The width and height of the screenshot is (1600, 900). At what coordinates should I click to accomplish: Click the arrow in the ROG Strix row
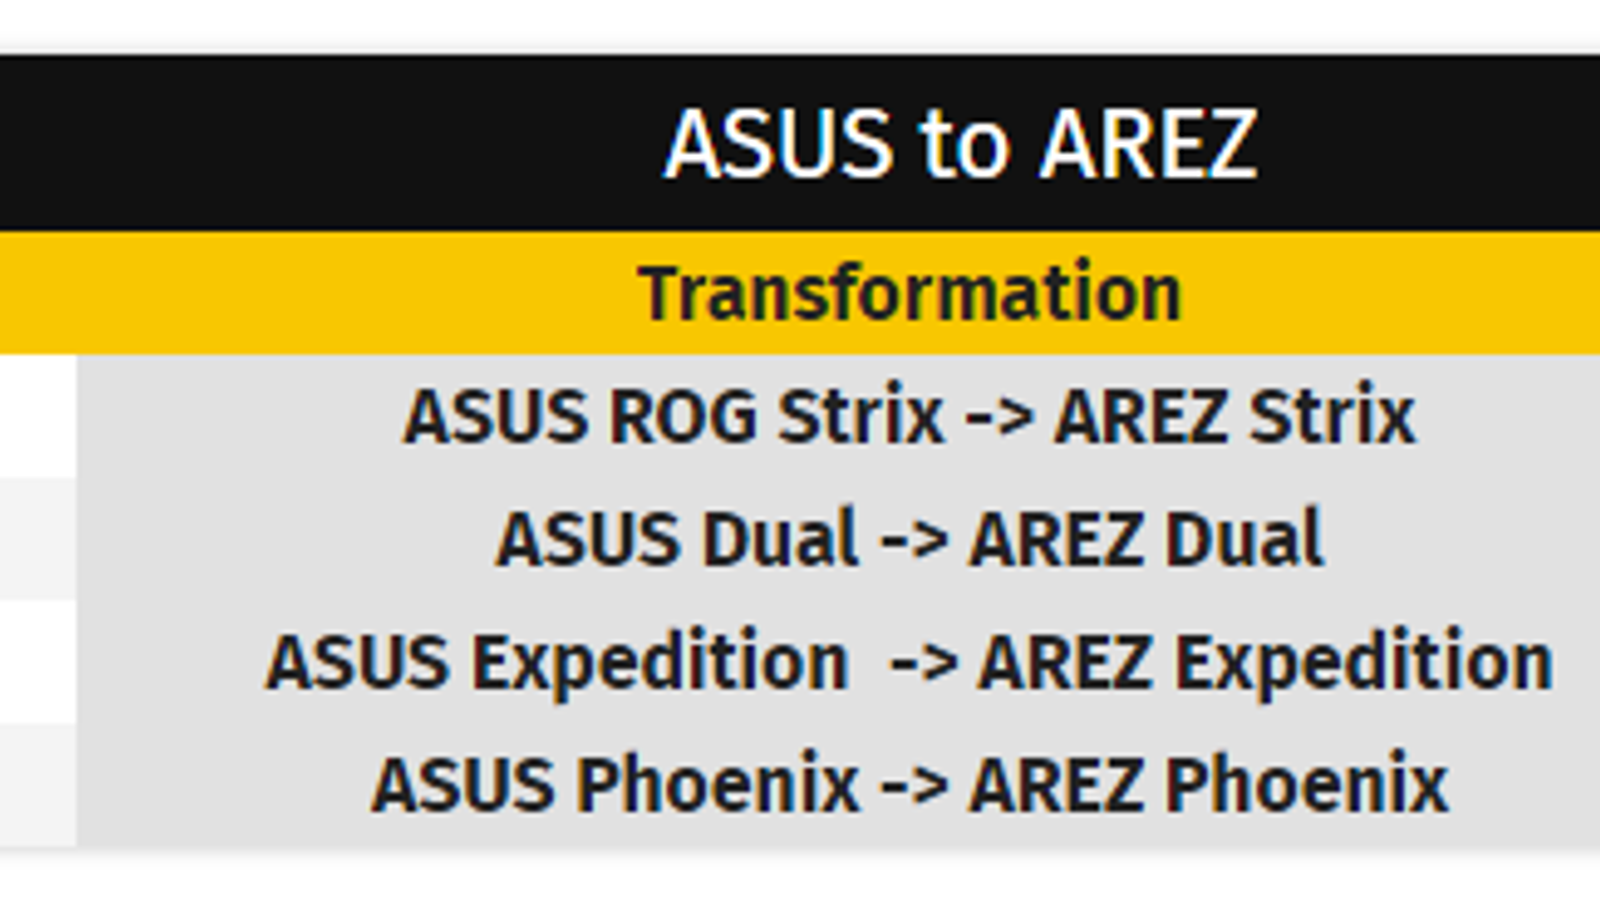[x=999, y=416]
